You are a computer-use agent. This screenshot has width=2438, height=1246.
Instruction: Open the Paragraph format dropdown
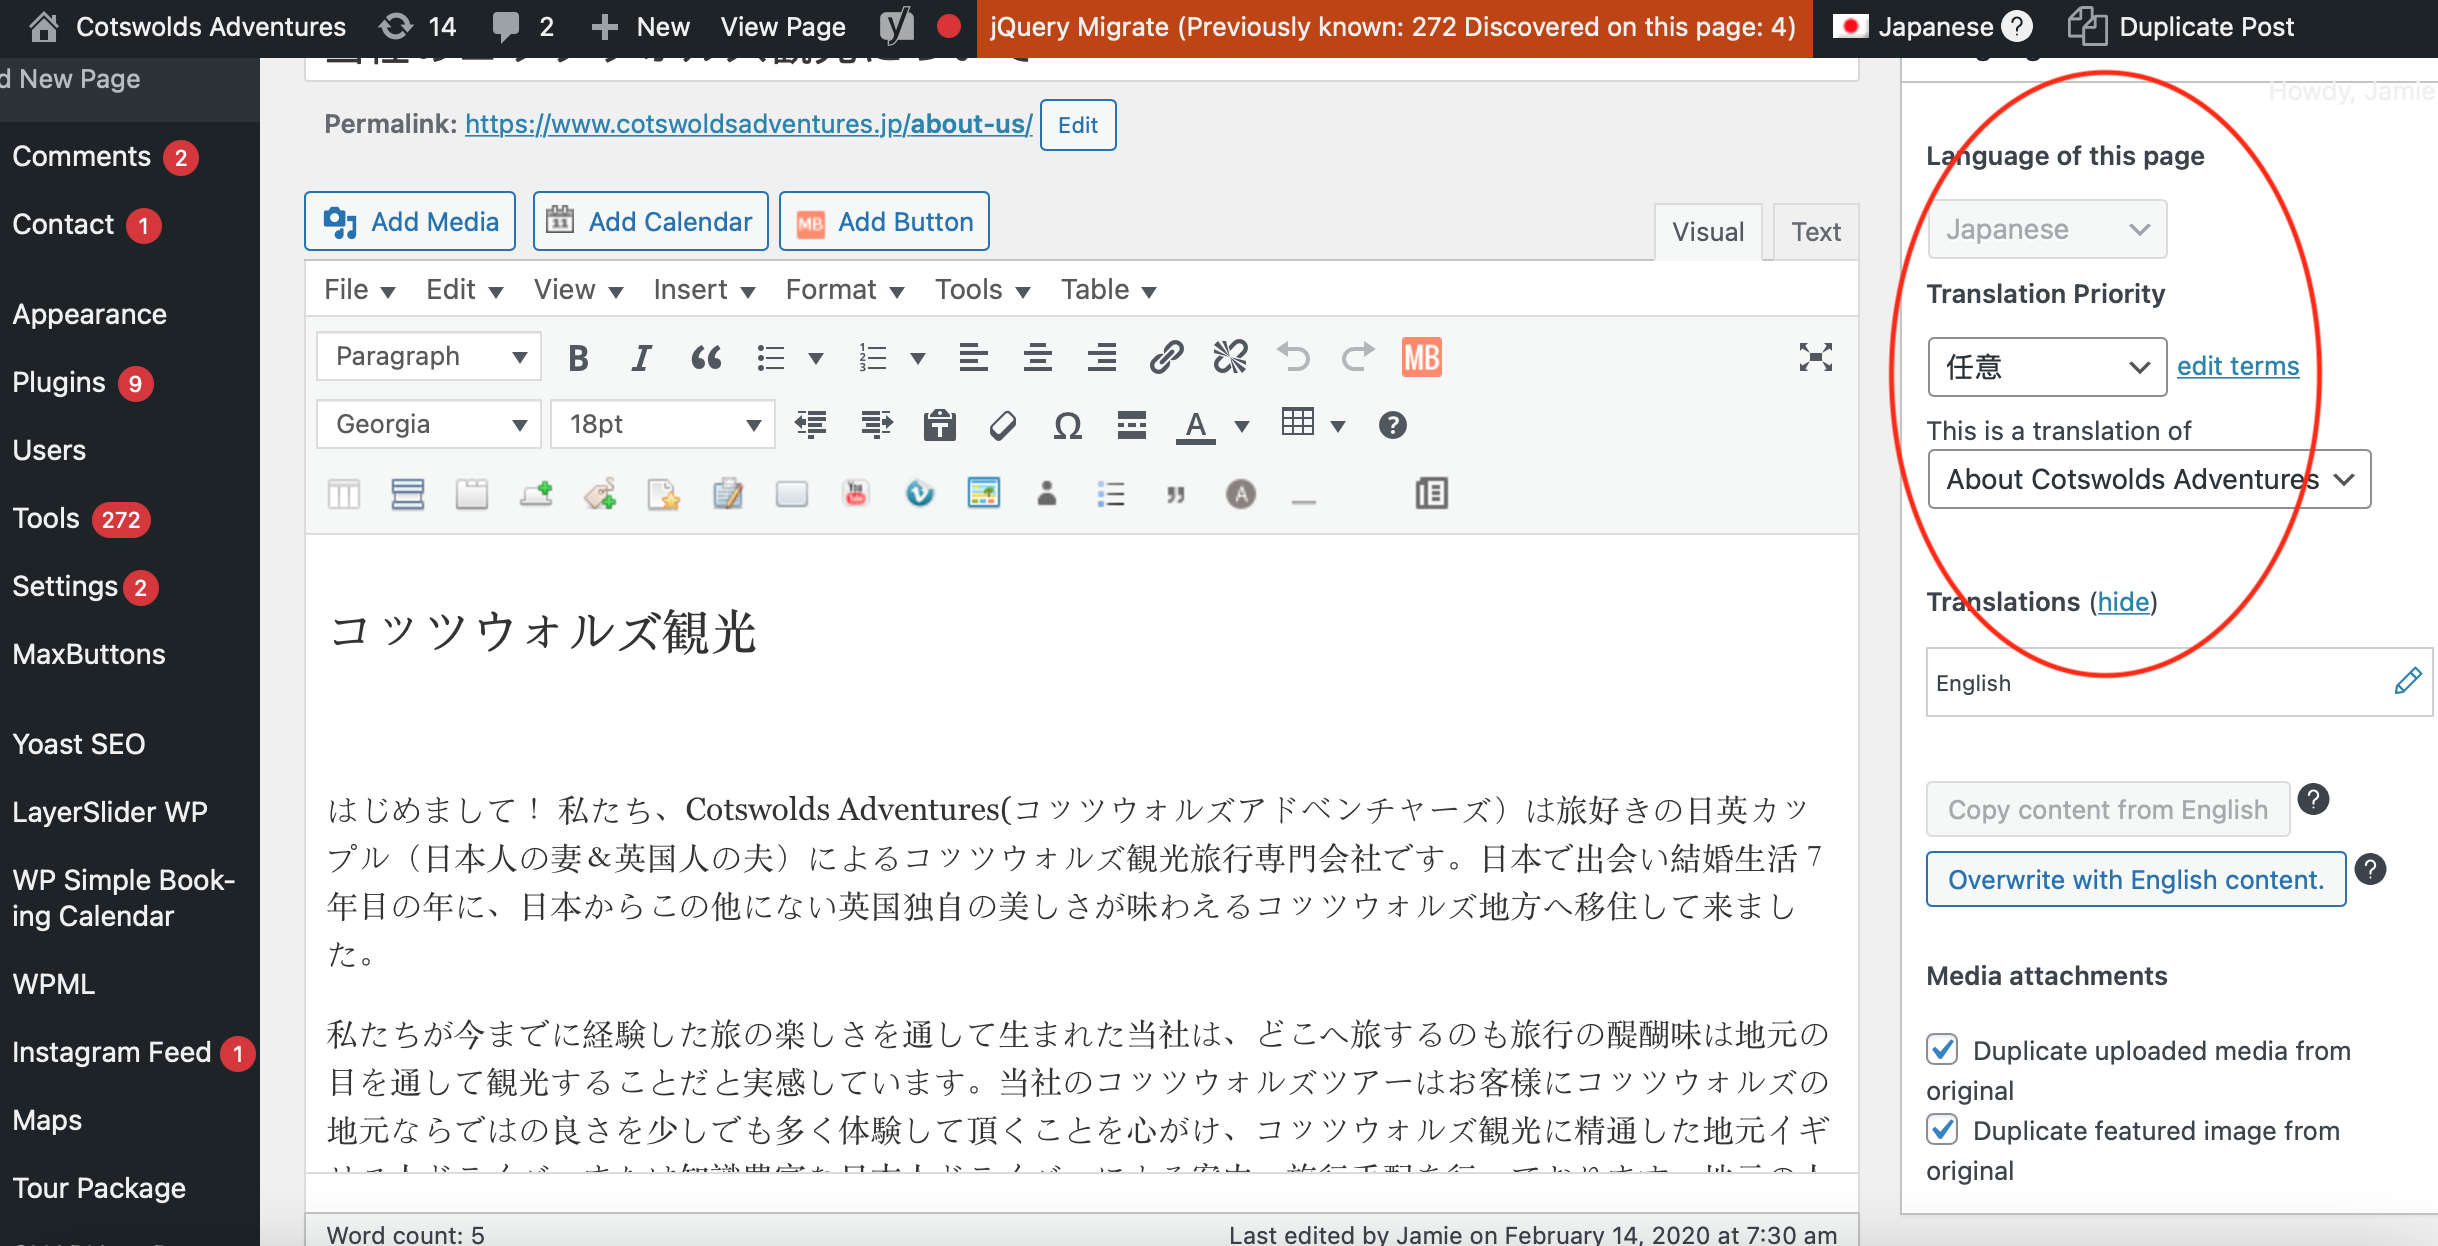(429, 356)
